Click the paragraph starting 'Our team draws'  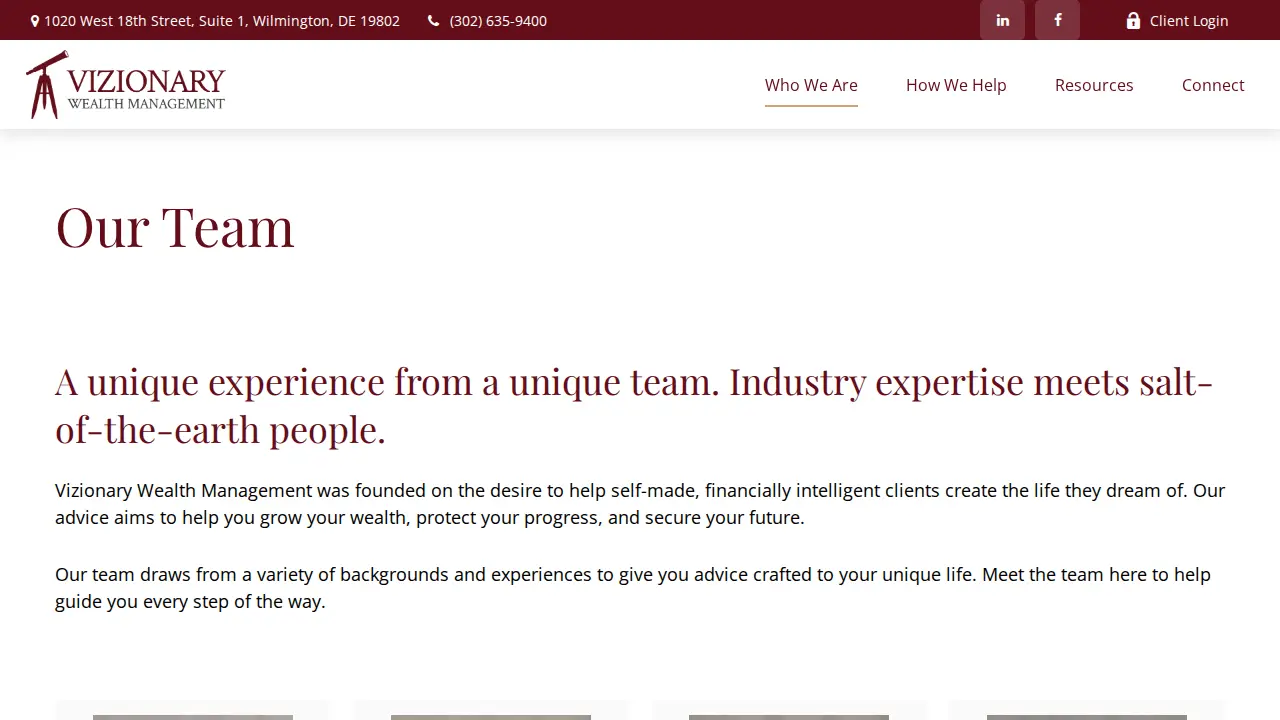[633, 588]
